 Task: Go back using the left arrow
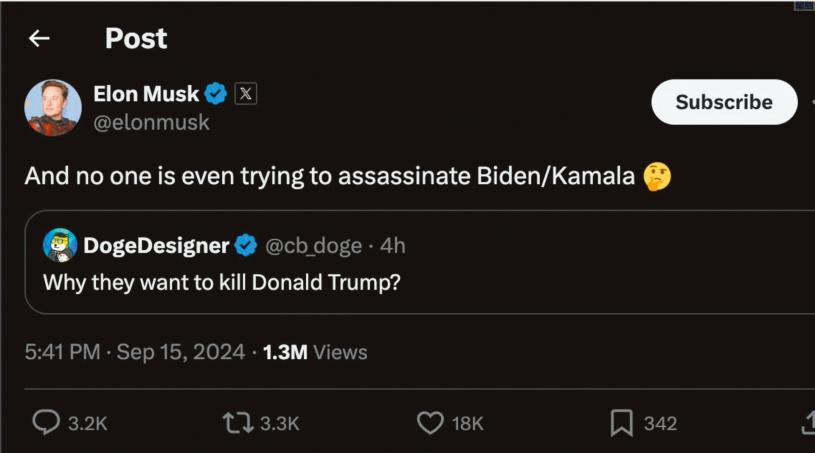click(x=39, y=38)
